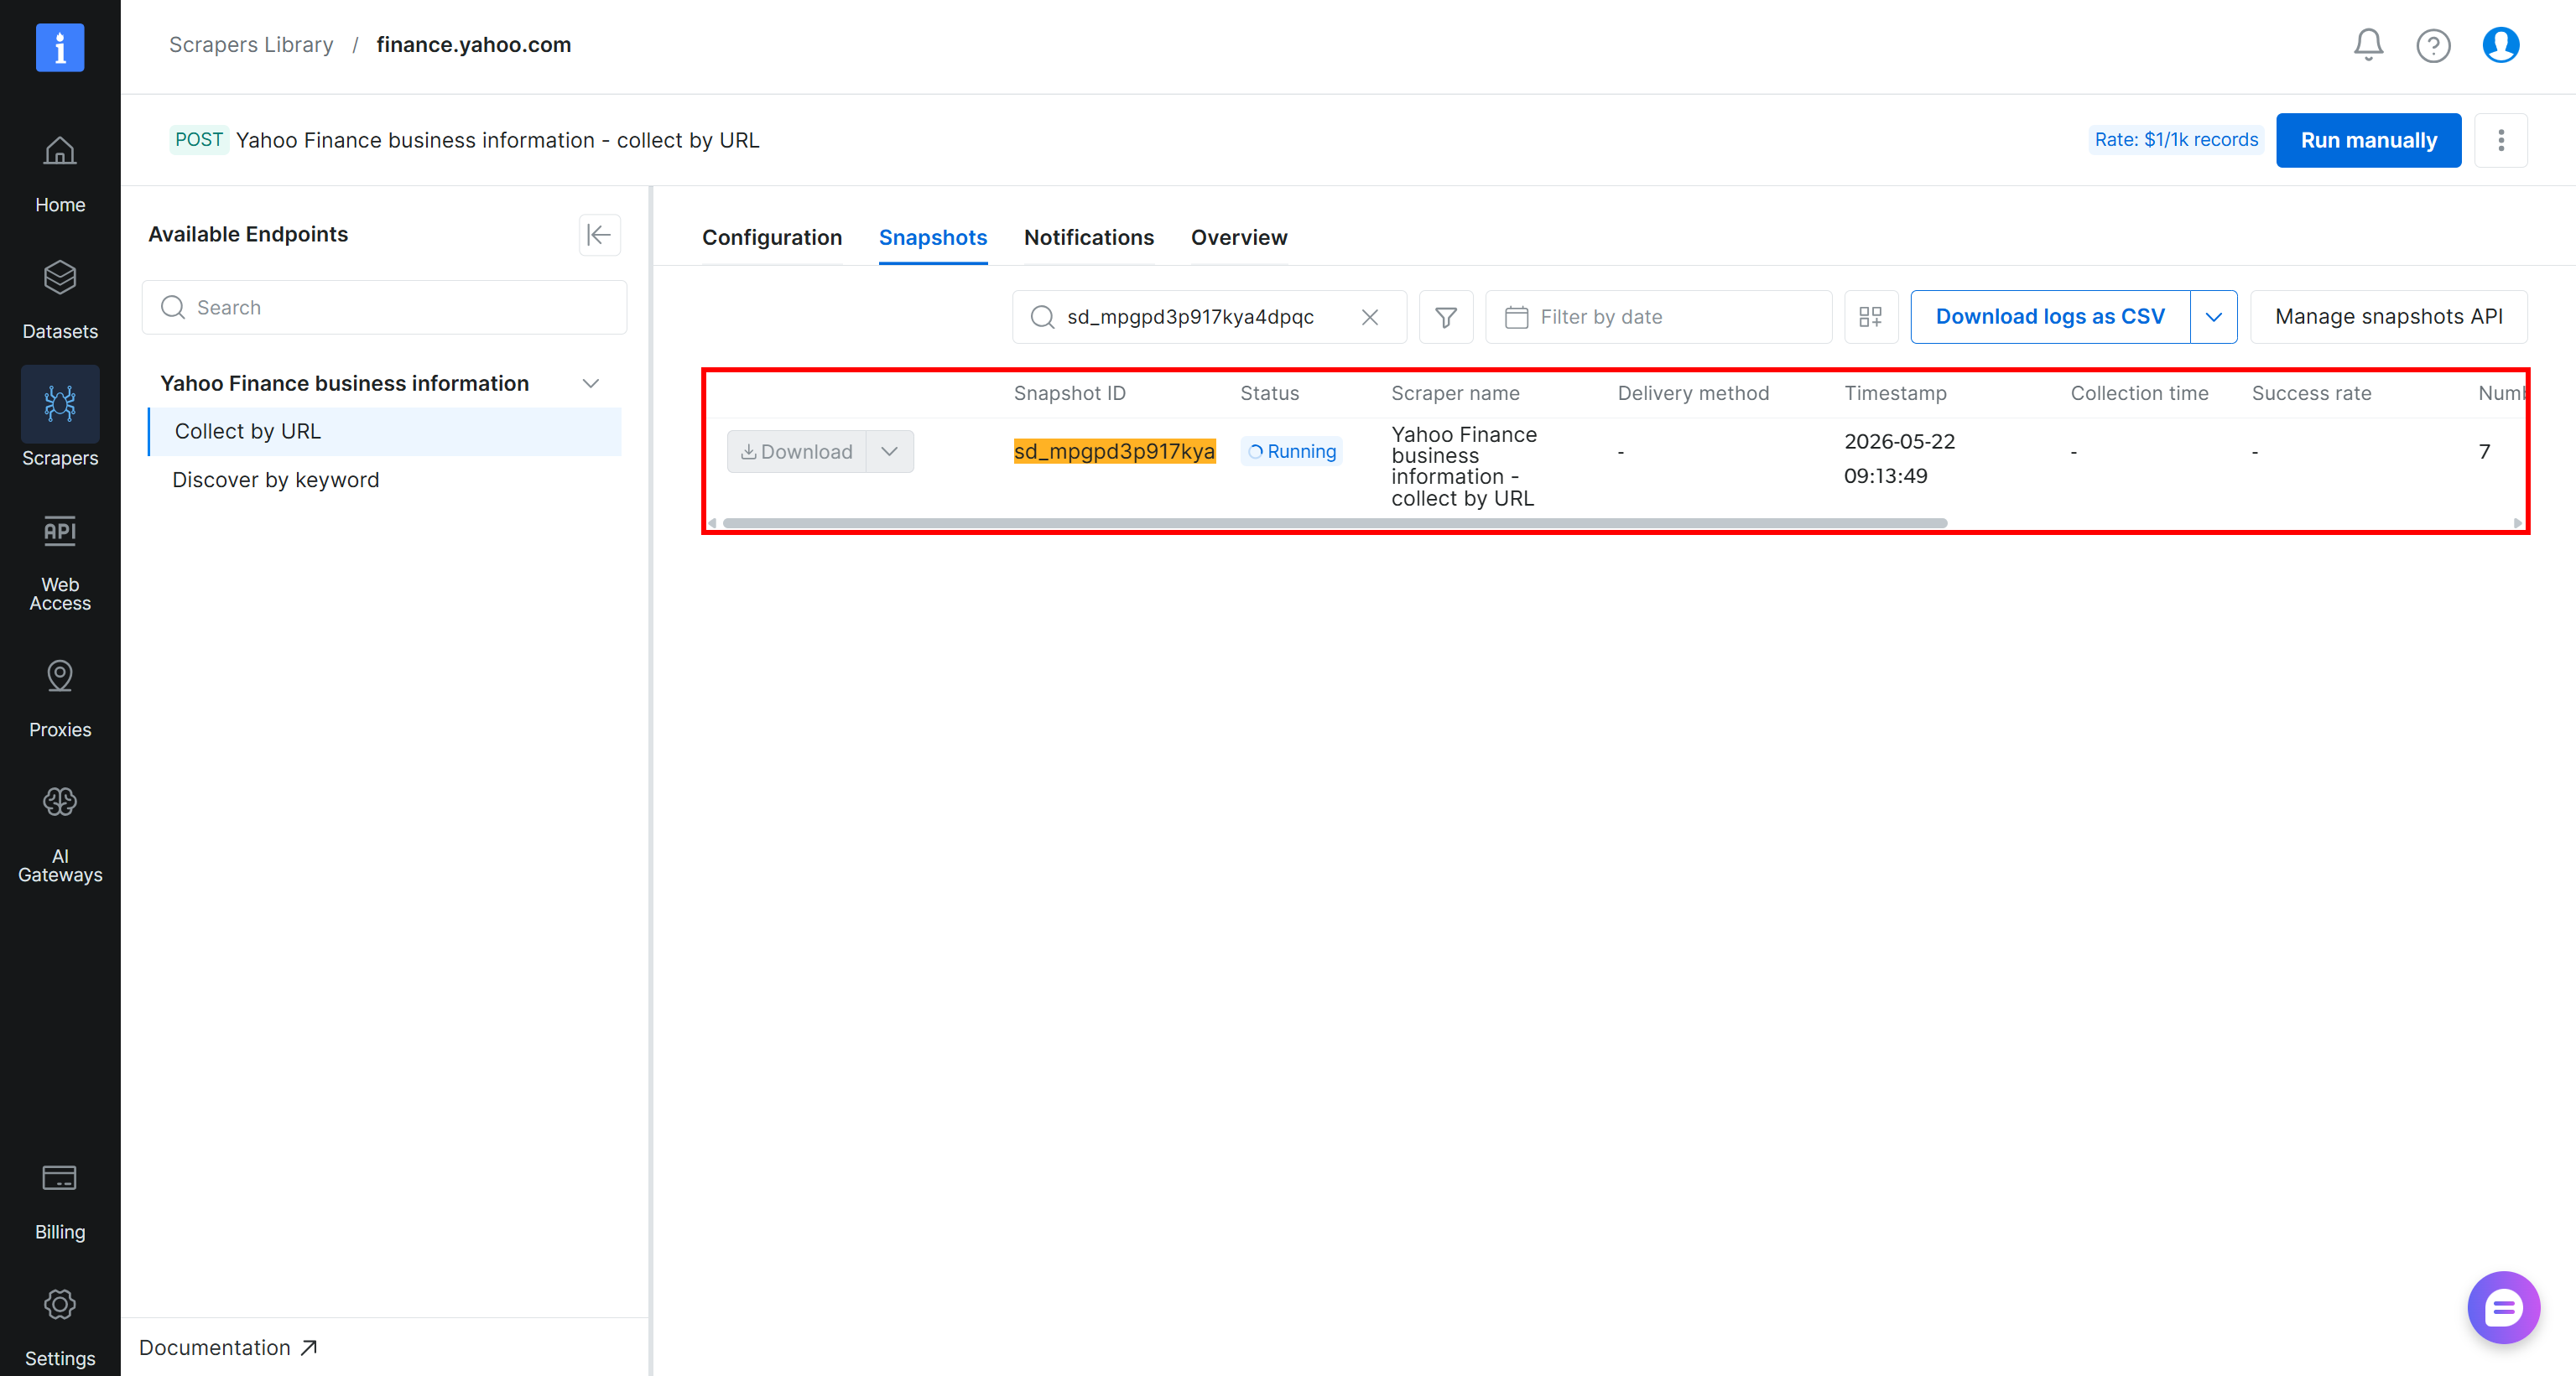Screen dimensions: 2576x1376
Task: Open Settings in sidebar
Action: [x=60, y=1327]
